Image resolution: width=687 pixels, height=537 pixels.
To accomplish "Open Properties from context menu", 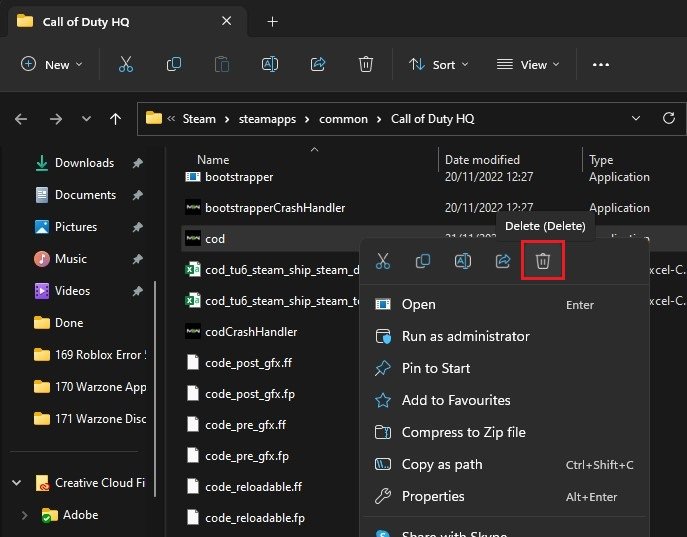I will 432,496.
